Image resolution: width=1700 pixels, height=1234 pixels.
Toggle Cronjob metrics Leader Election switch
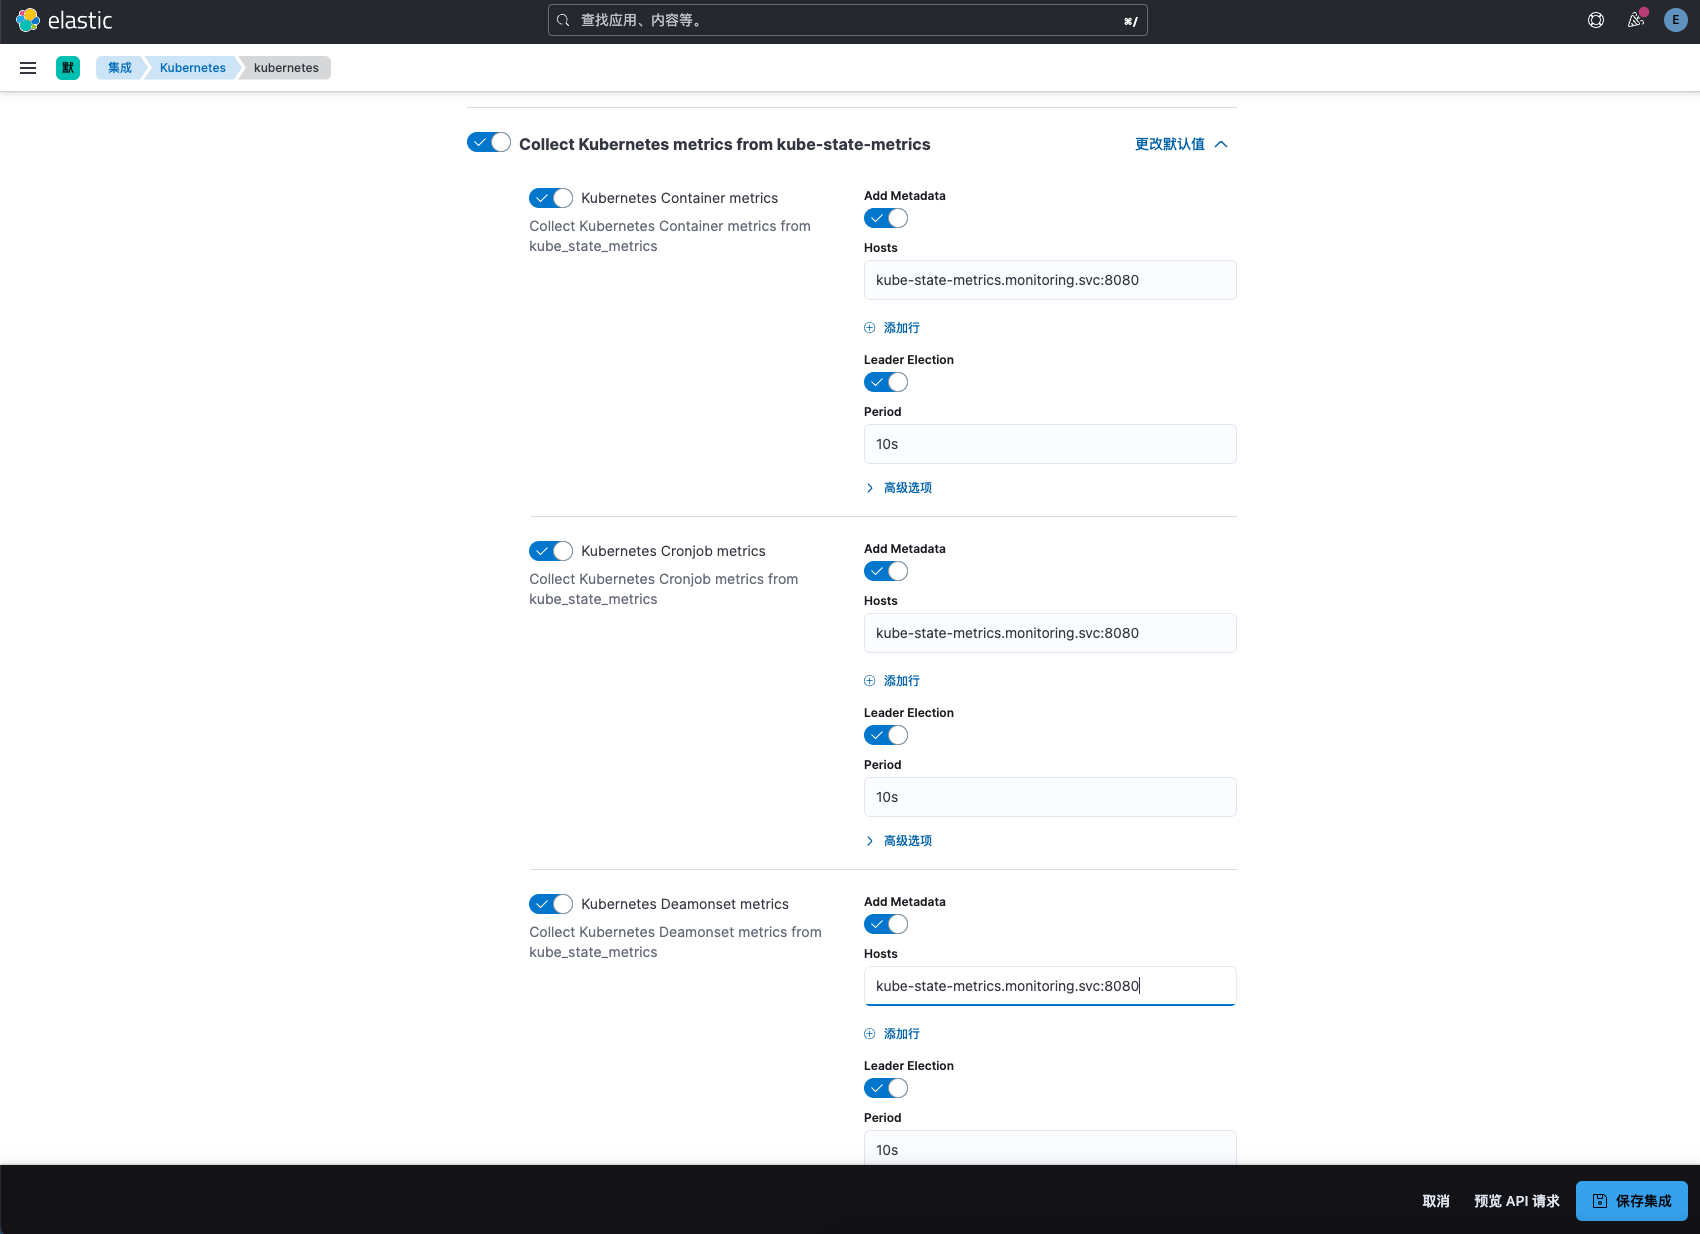coord(886,735)
